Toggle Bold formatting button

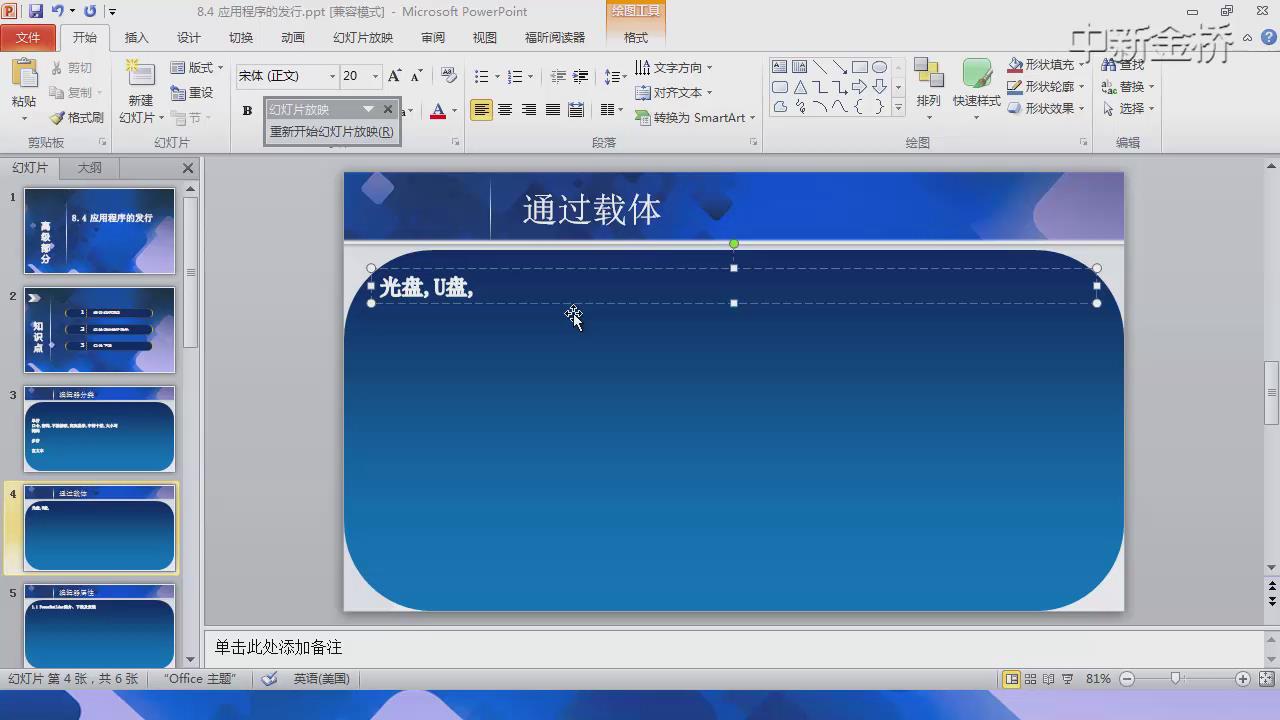point(247,111)
